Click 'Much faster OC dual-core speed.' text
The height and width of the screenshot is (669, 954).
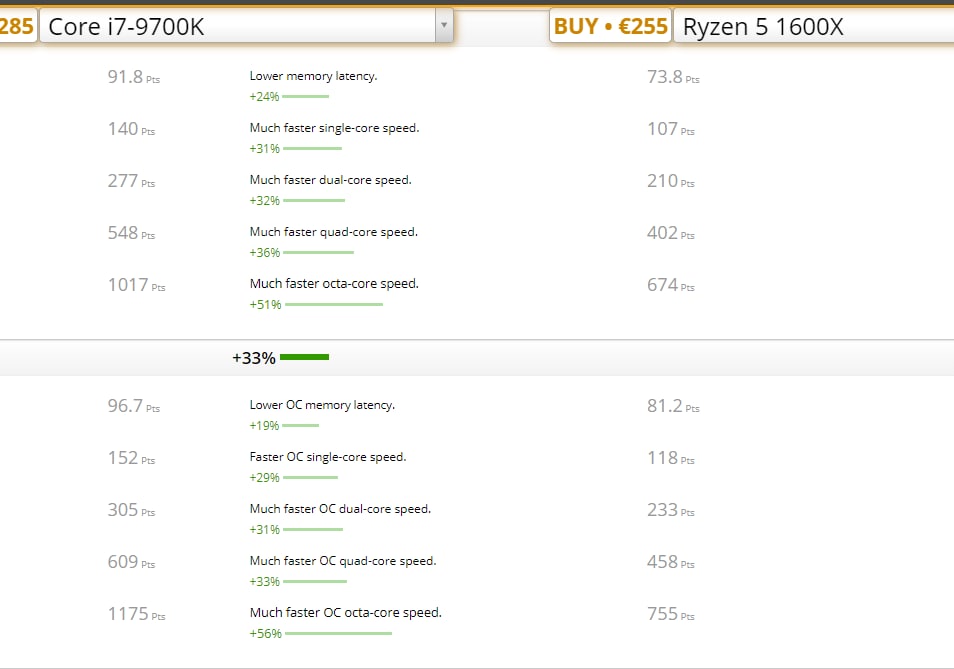(340, 509)
